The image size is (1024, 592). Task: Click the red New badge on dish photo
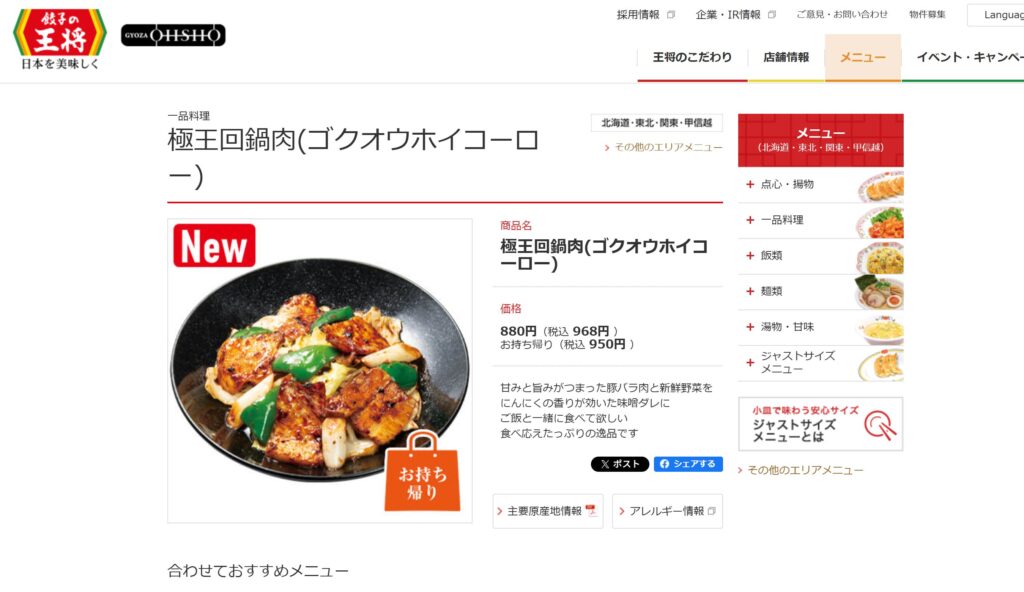pyautogui.click(x=214, y=246)
